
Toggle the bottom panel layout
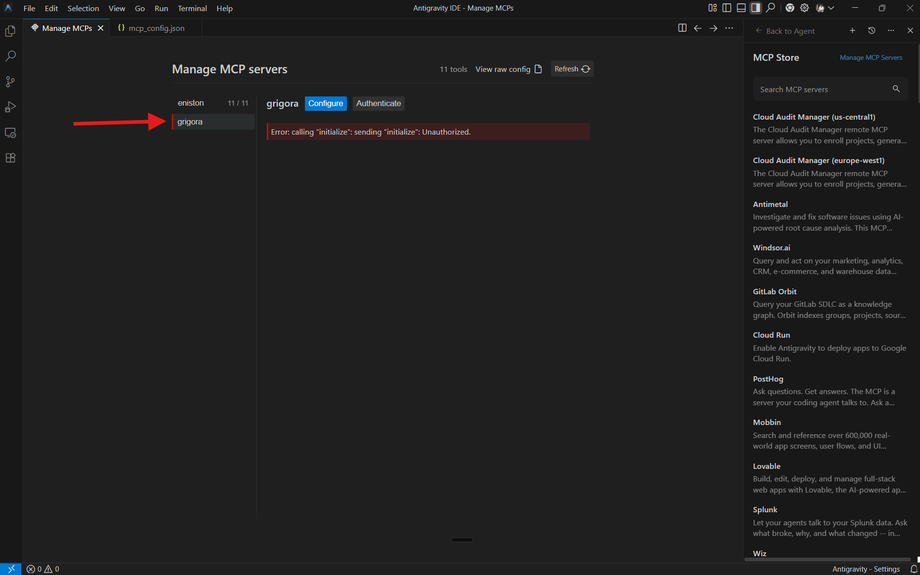(x=741, y=8)
